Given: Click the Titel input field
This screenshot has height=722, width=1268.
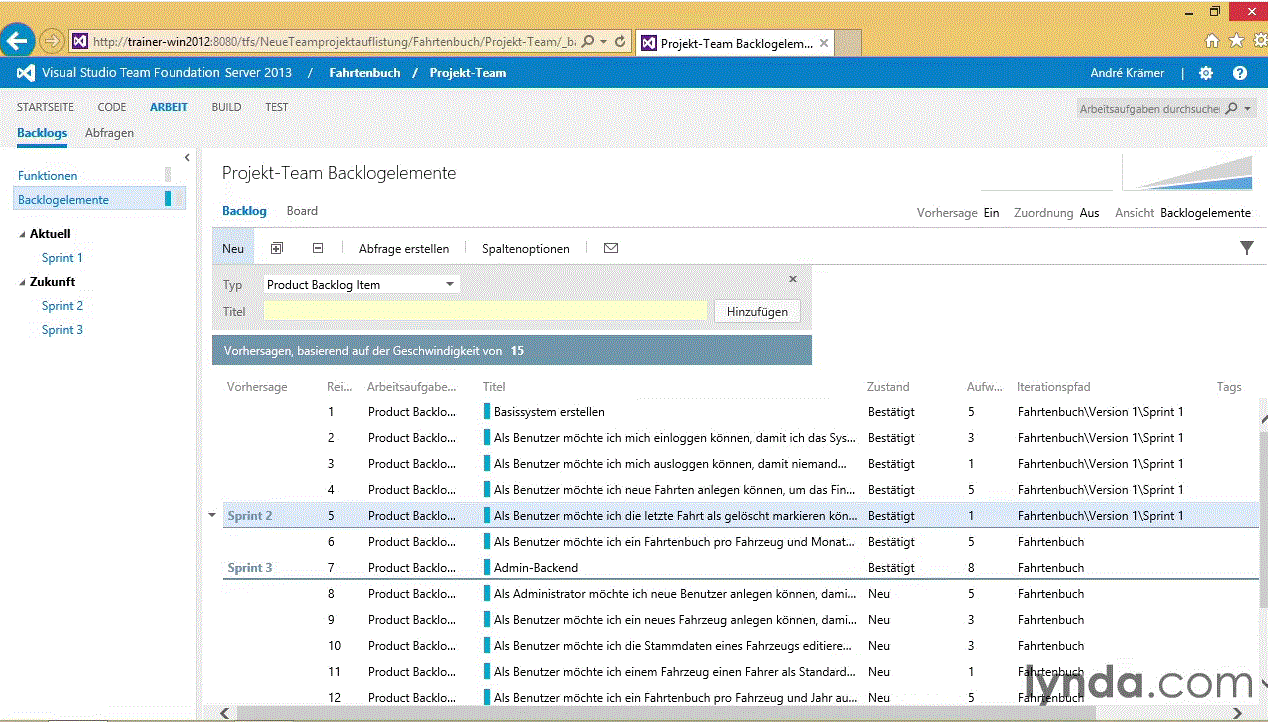Looking at the screenshot, I should pyautogui.click(x=485, y=311).
